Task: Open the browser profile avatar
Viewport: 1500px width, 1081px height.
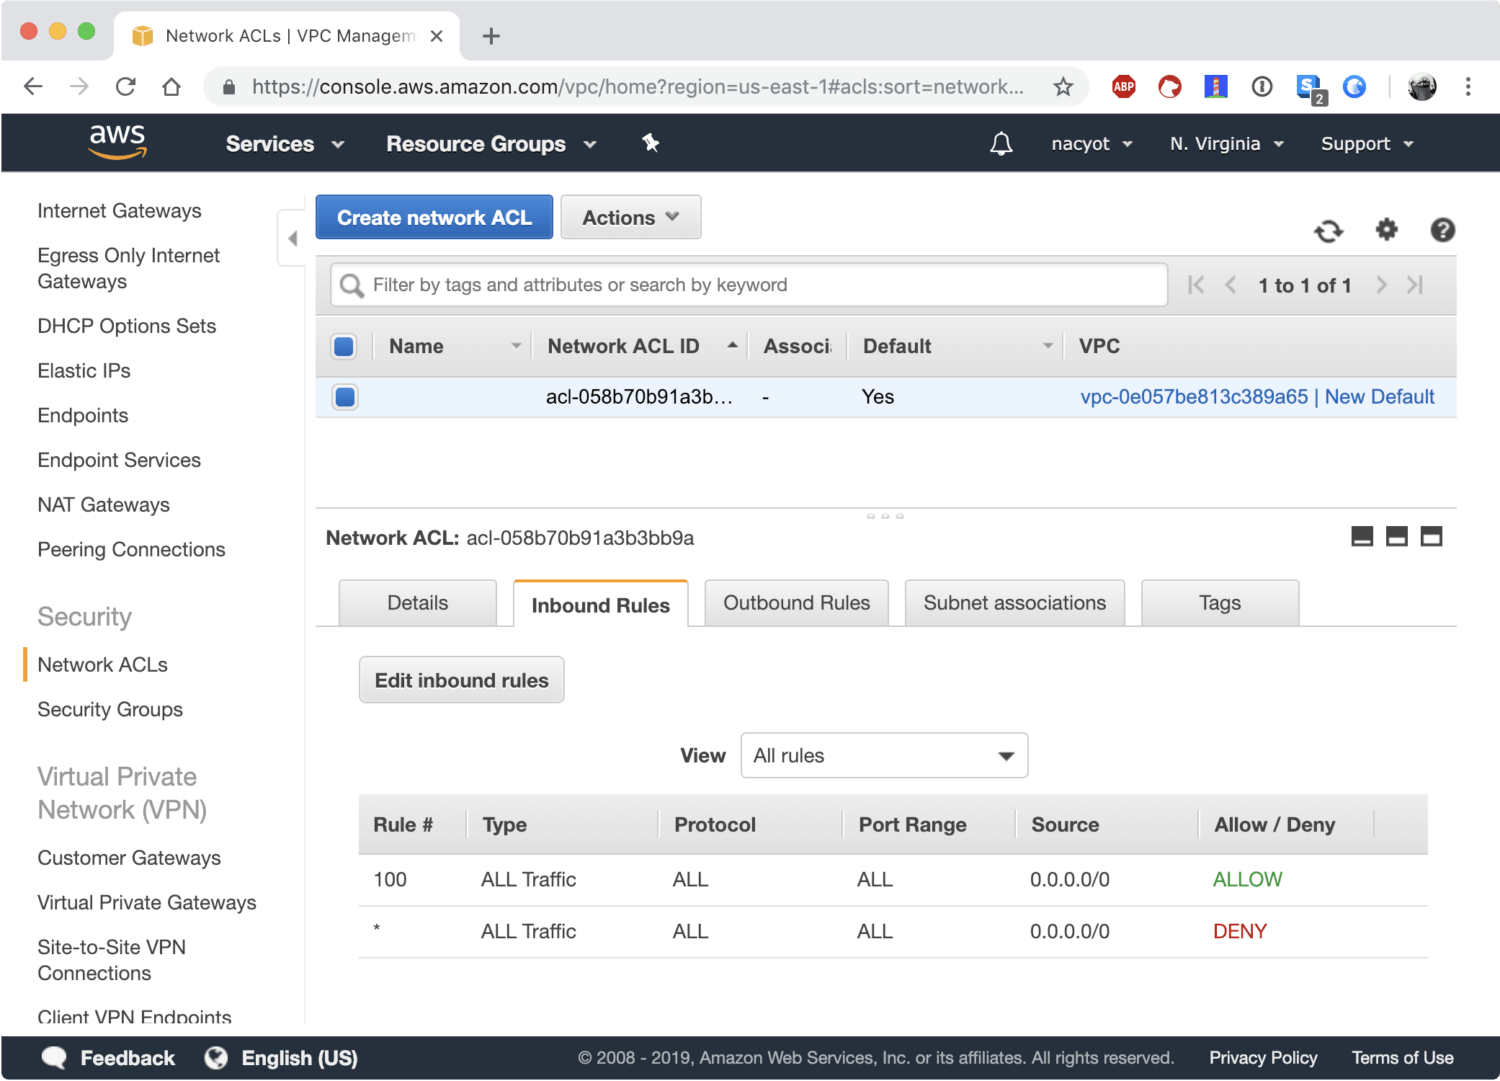Action: (x=1422, y=87)
